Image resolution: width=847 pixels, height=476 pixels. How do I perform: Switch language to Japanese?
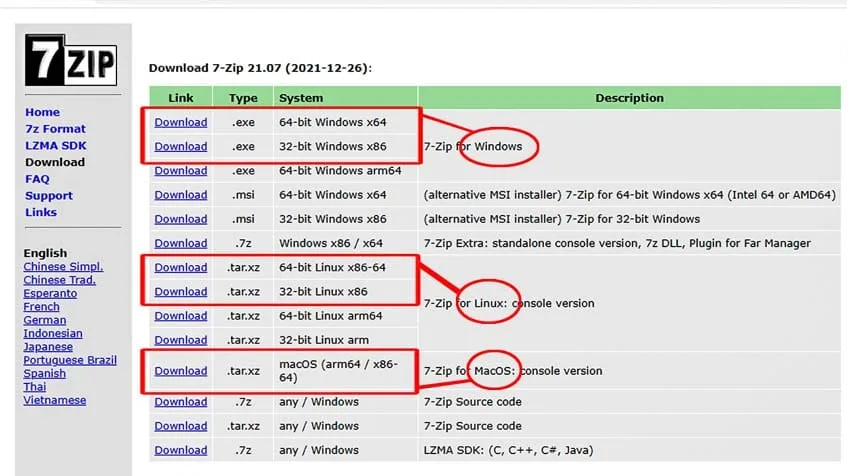pyautogui.click(x=48, y=346)
